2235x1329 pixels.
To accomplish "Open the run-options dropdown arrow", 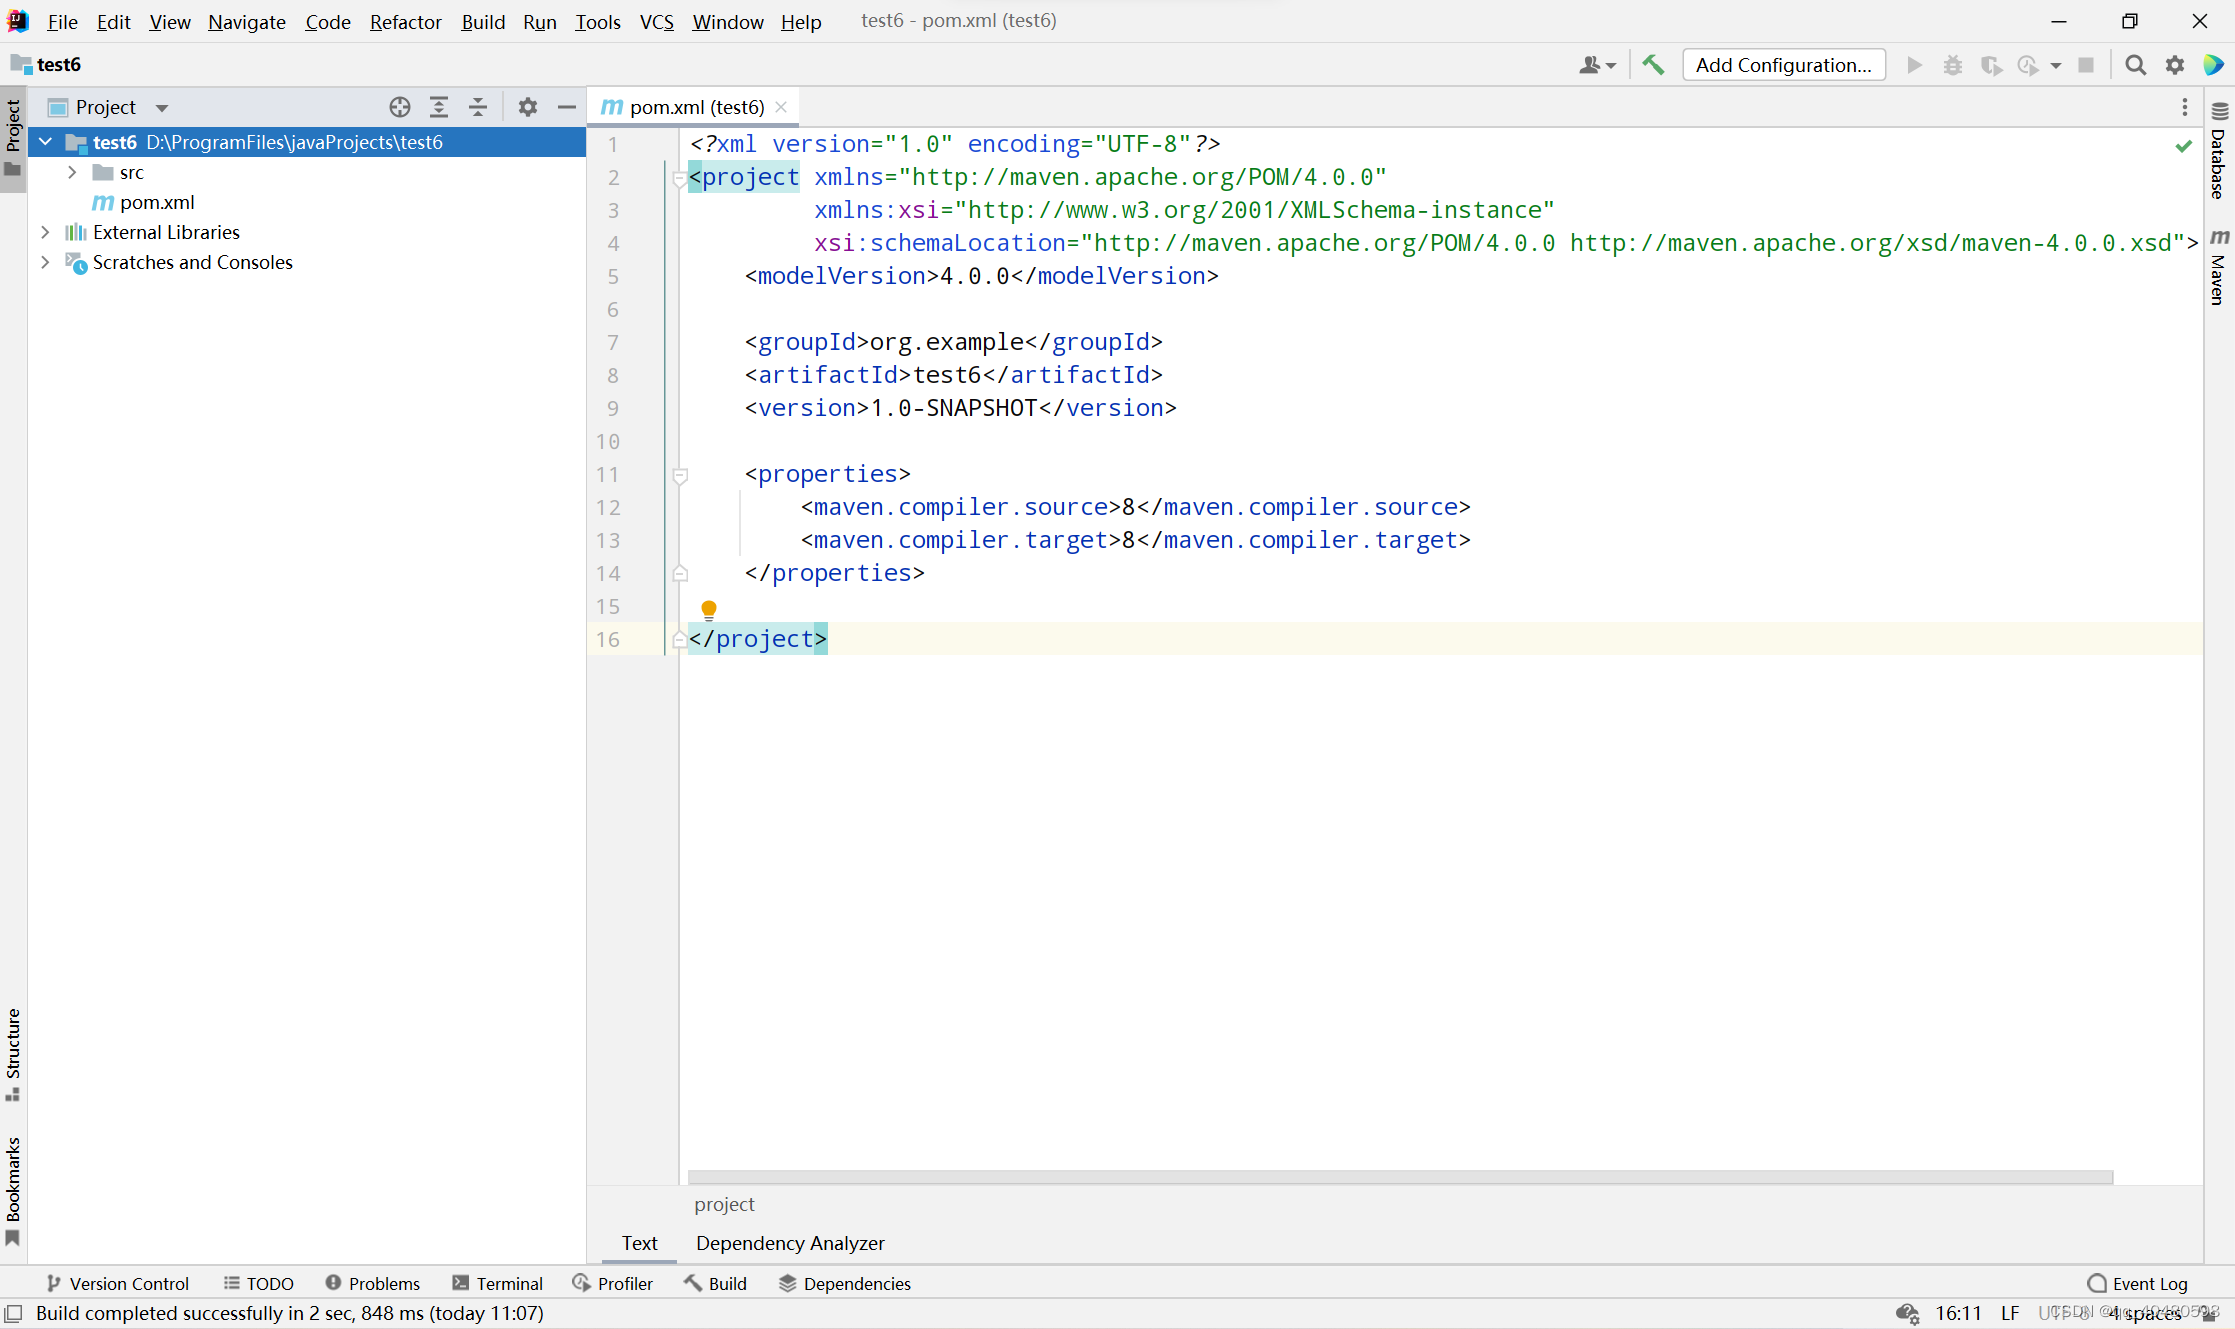I will tap(2056, 65).
